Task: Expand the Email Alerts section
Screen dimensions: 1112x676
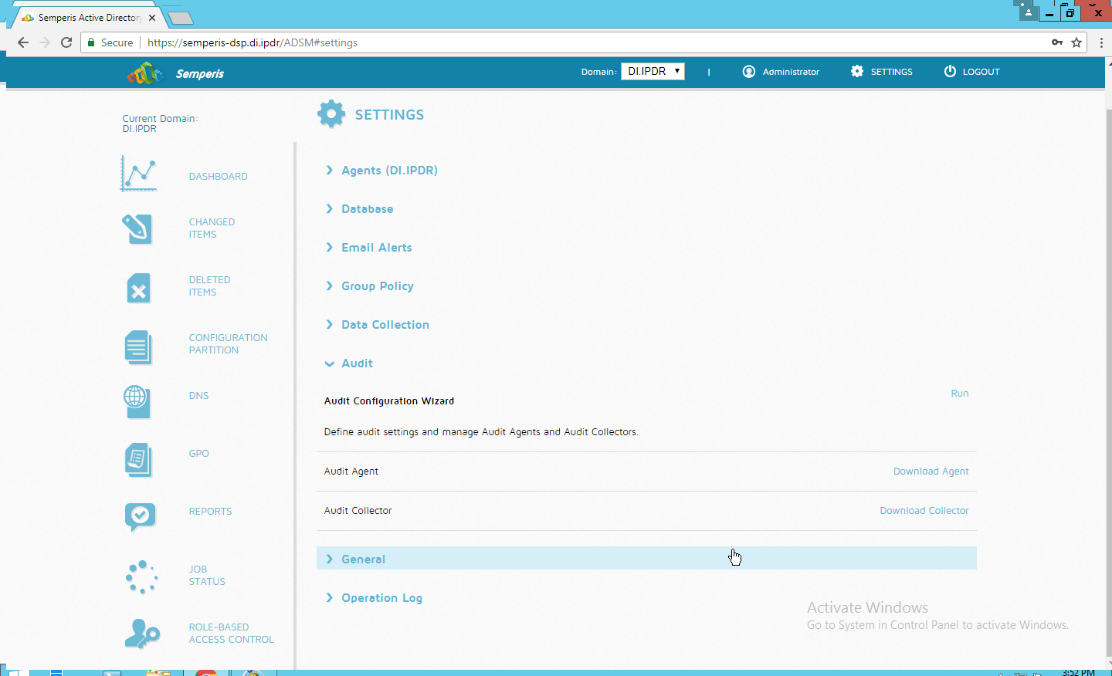Action: [x=376, y=248]
